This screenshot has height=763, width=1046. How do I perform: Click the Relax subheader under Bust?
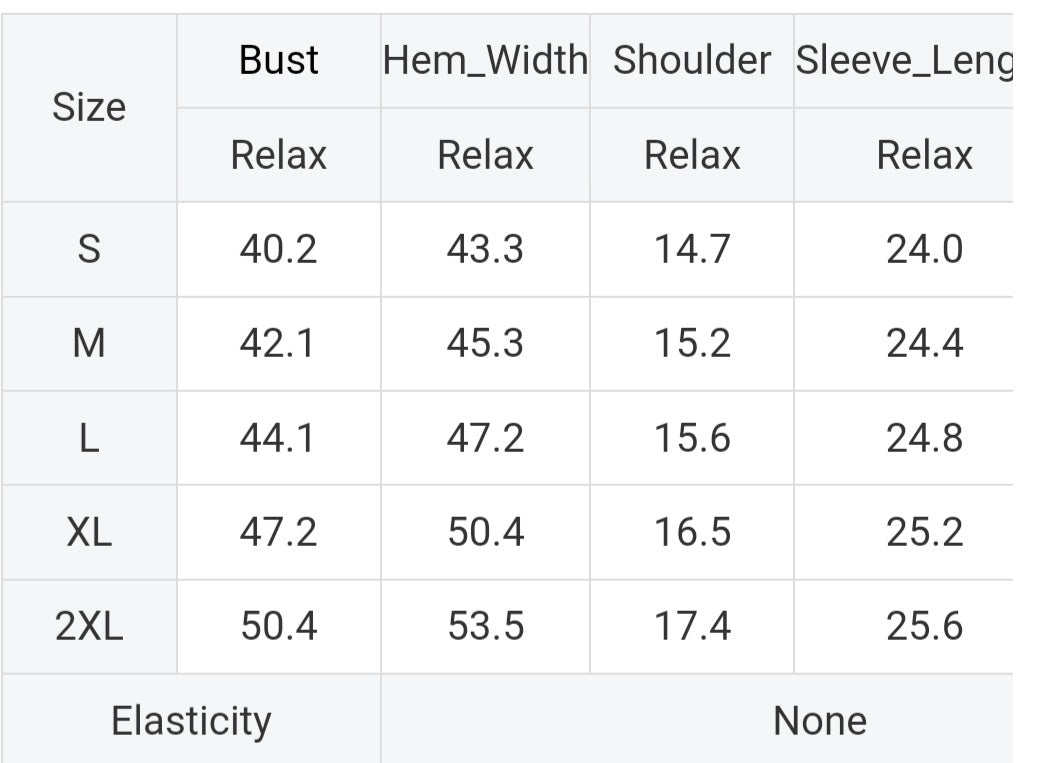(x=278, y=155)
